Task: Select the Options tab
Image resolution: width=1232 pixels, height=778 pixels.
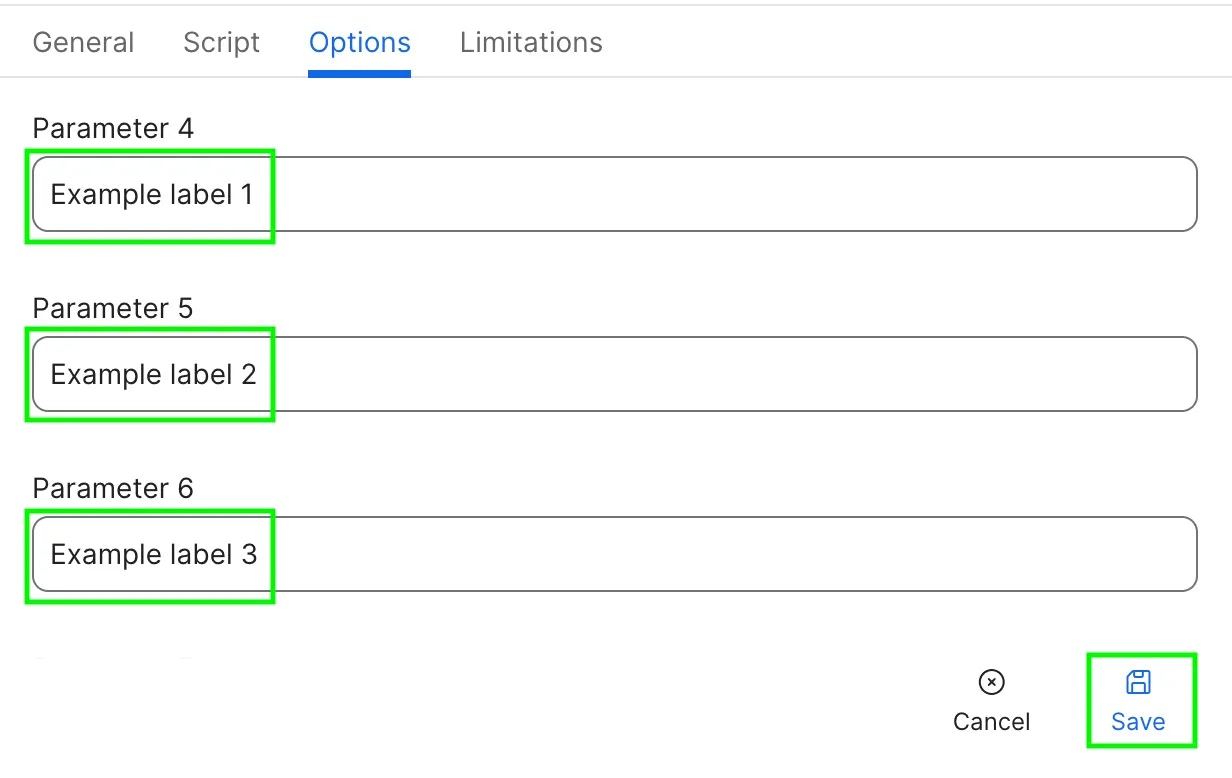Action: (360, 42)
